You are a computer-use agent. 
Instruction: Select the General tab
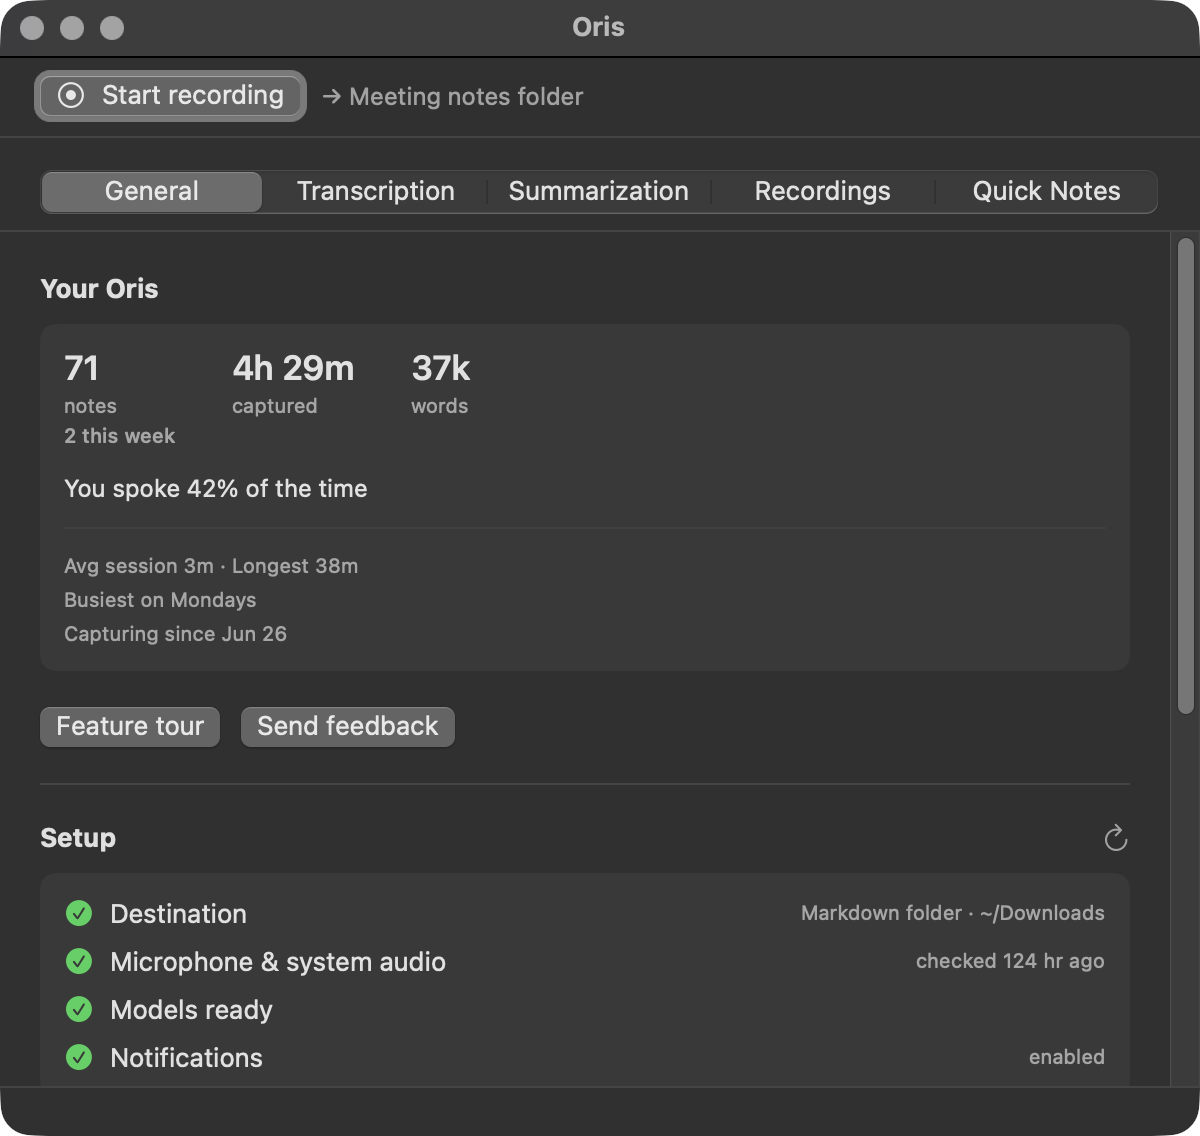tap(152, 191)
